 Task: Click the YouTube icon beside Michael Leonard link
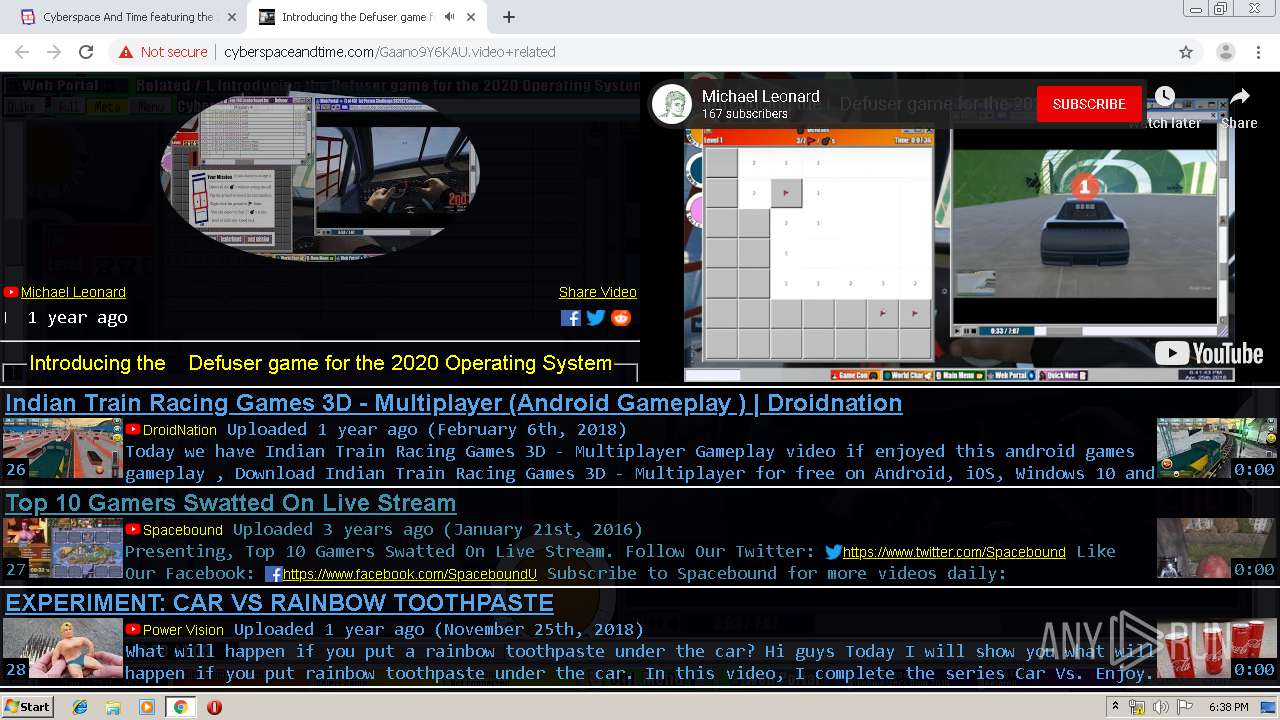[x=11, y=292]
